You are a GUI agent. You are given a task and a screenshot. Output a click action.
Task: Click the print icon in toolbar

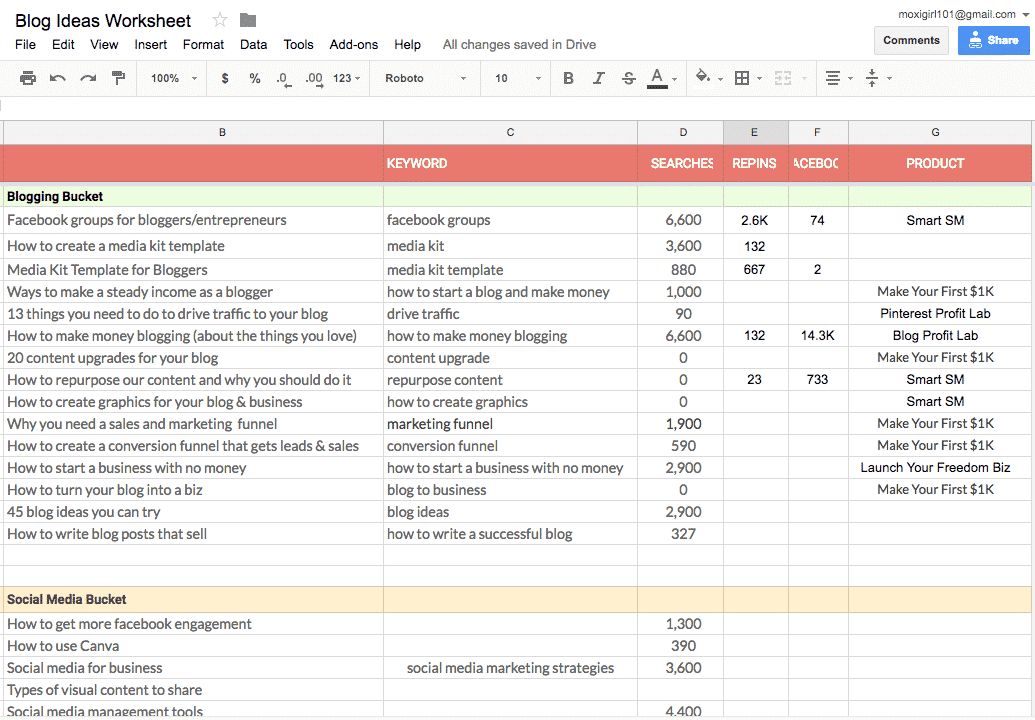(x=28, y=79)
